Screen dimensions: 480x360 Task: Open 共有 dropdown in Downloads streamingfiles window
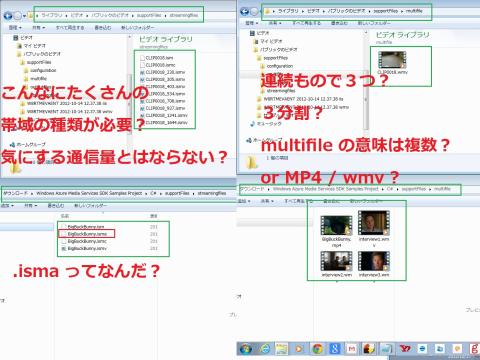click(30, 206)
